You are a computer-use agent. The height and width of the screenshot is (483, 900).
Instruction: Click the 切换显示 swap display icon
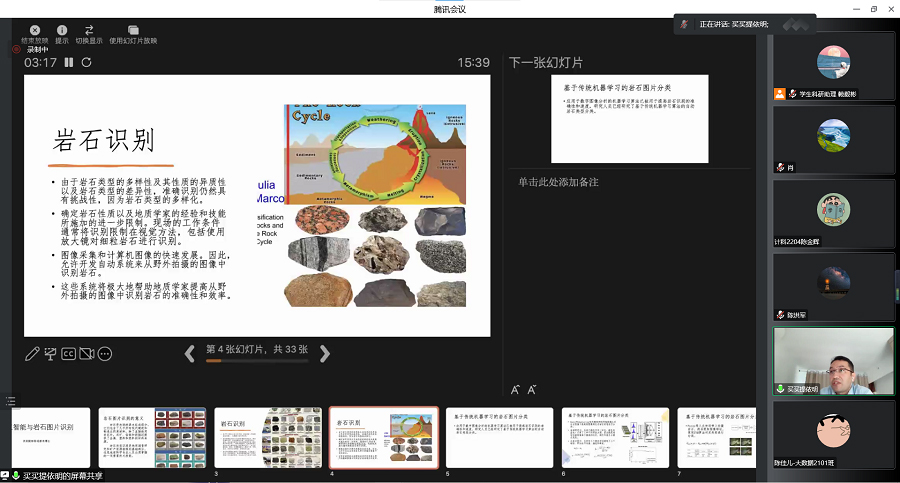[89, 31]
